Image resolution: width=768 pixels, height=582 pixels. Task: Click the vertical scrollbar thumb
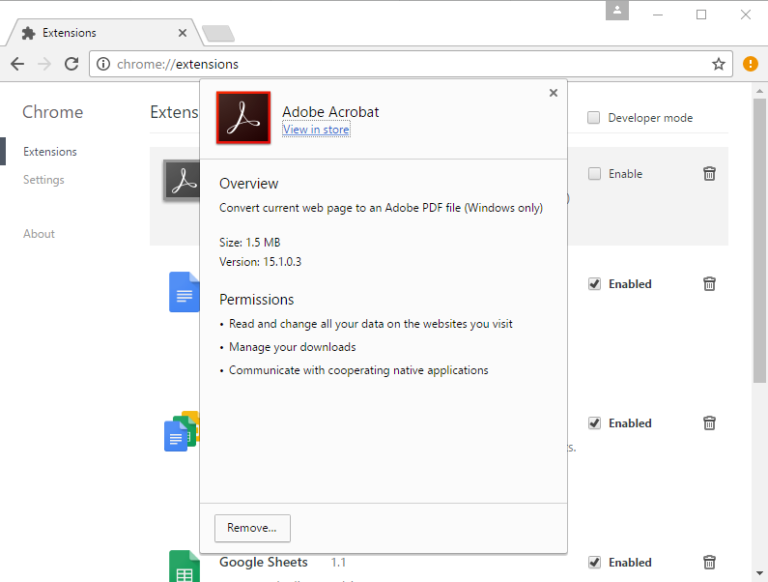coord(760,240)
